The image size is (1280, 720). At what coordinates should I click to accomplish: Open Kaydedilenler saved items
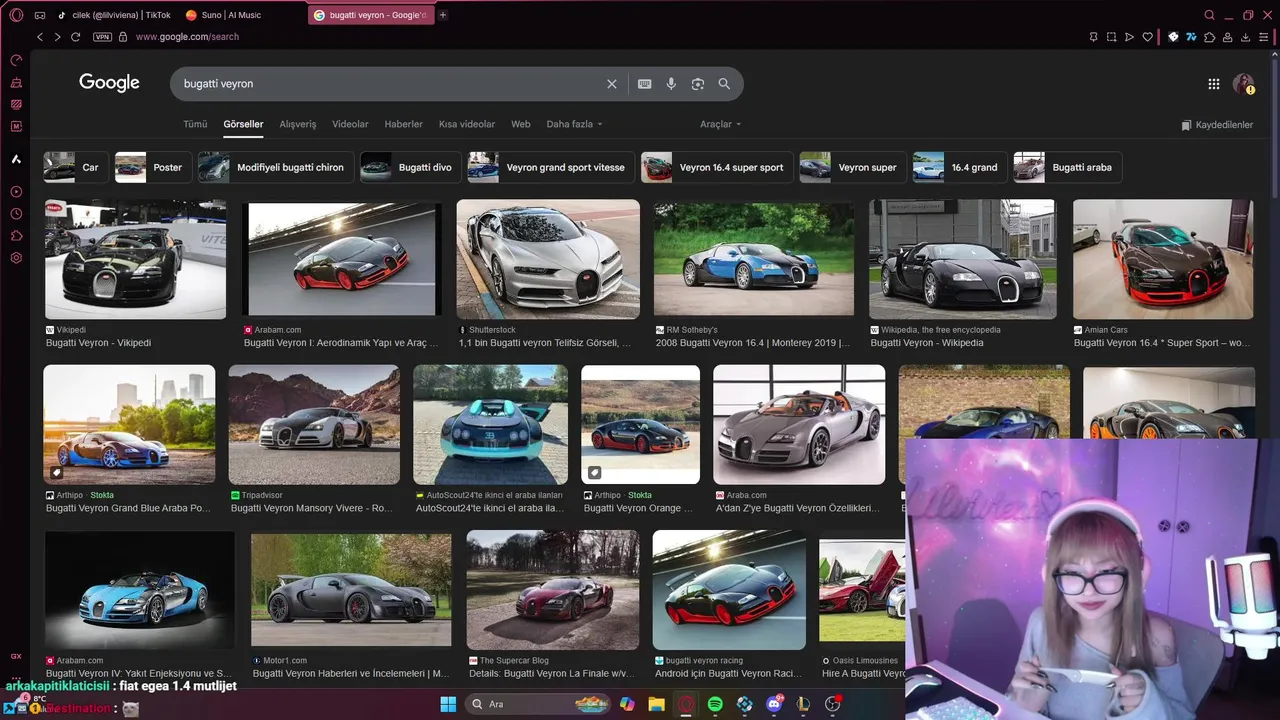click(x=1217, y=125)
